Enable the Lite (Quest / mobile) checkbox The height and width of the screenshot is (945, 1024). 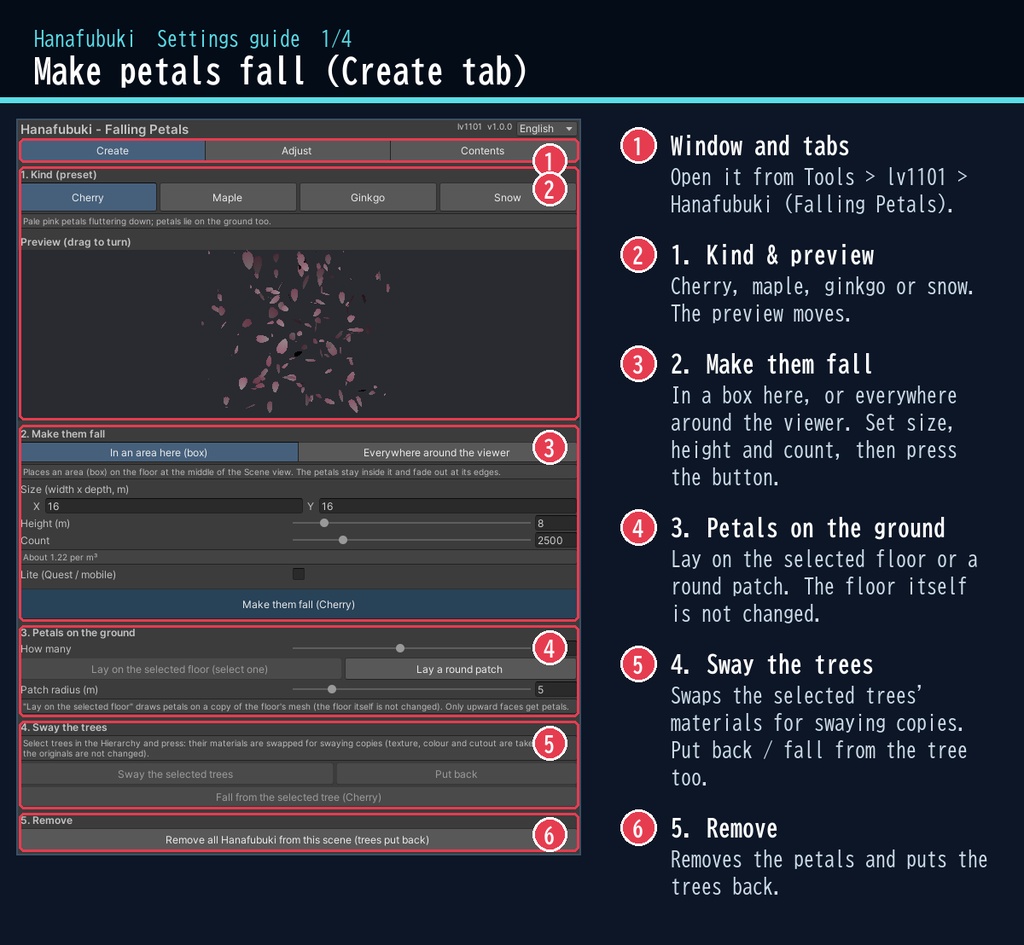(x=298, y=574)
